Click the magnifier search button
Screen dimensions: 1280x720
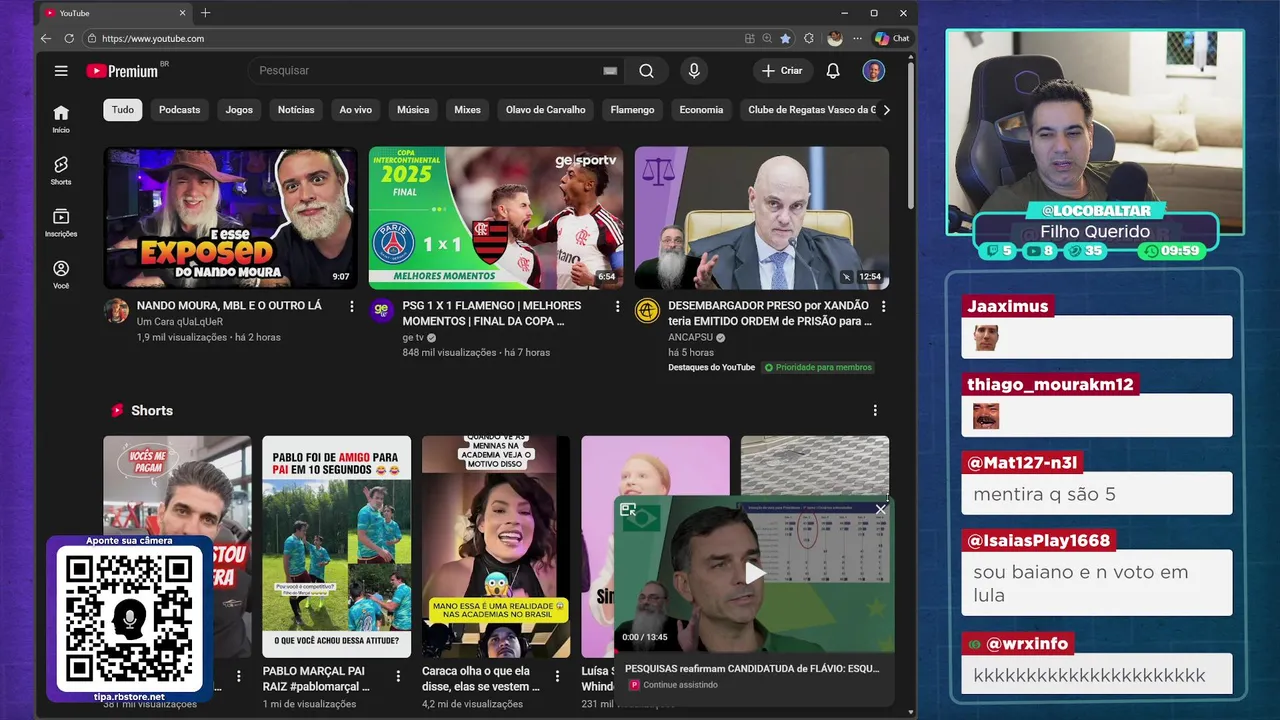646,71
